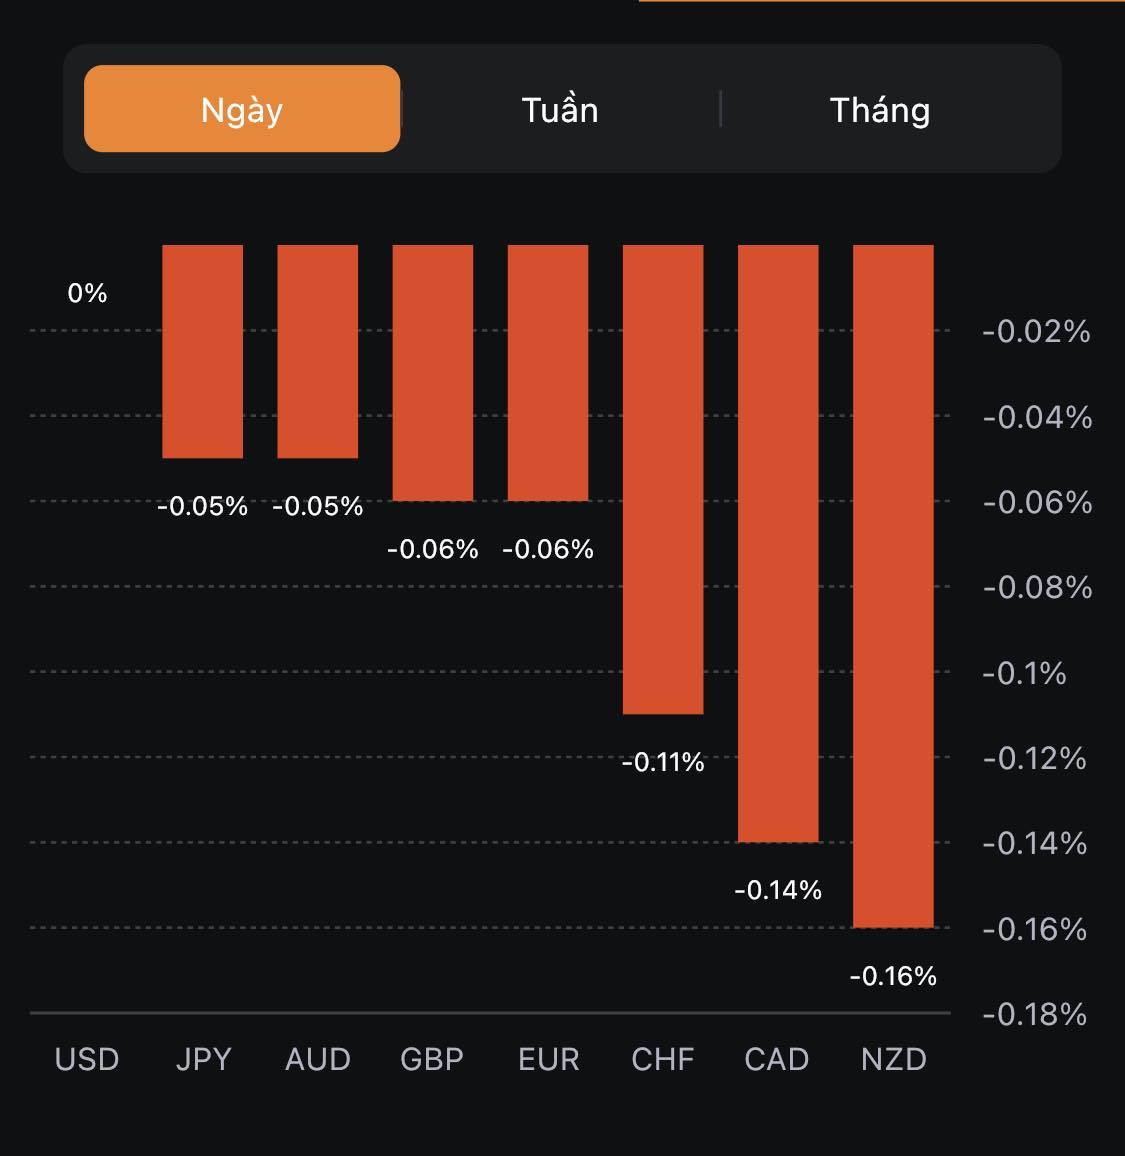This screenshot has height=1156, width=1125.
Task: Click the -0.1% y-axis tick label
Action: point(1025,673)
